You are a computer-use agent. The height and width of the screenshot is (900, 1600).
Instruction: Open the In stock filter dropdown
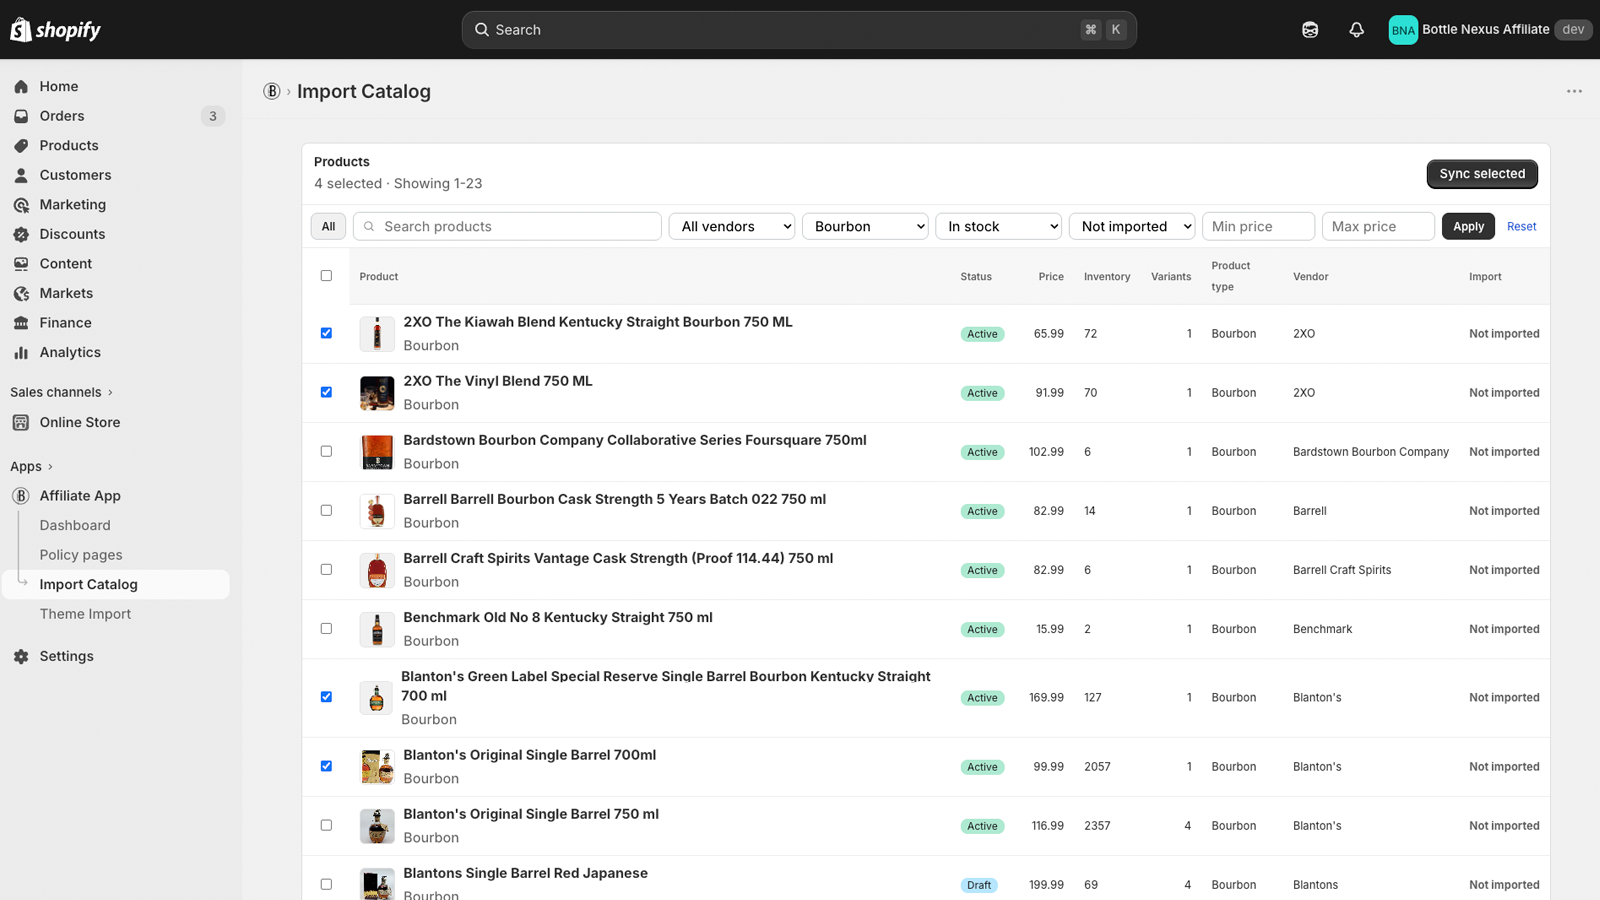(998, 227)
